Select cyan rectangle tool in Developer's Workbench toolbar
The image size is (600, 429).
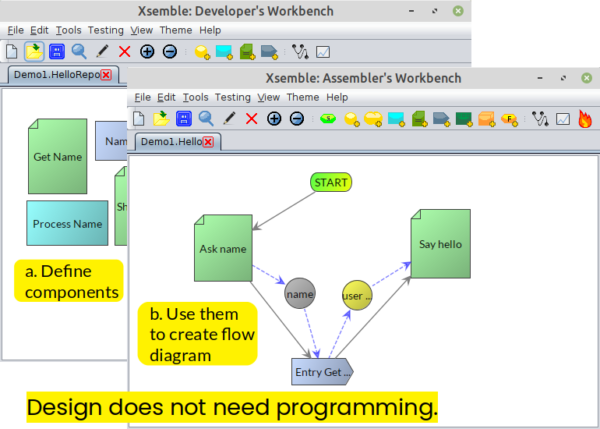pos(223,51)
